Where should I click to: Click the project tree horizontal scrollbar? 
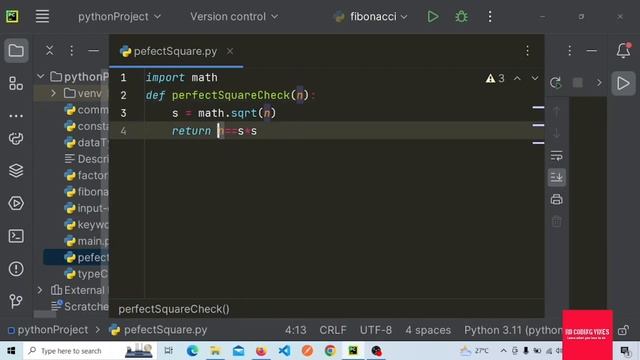click(x=45, y=314)
